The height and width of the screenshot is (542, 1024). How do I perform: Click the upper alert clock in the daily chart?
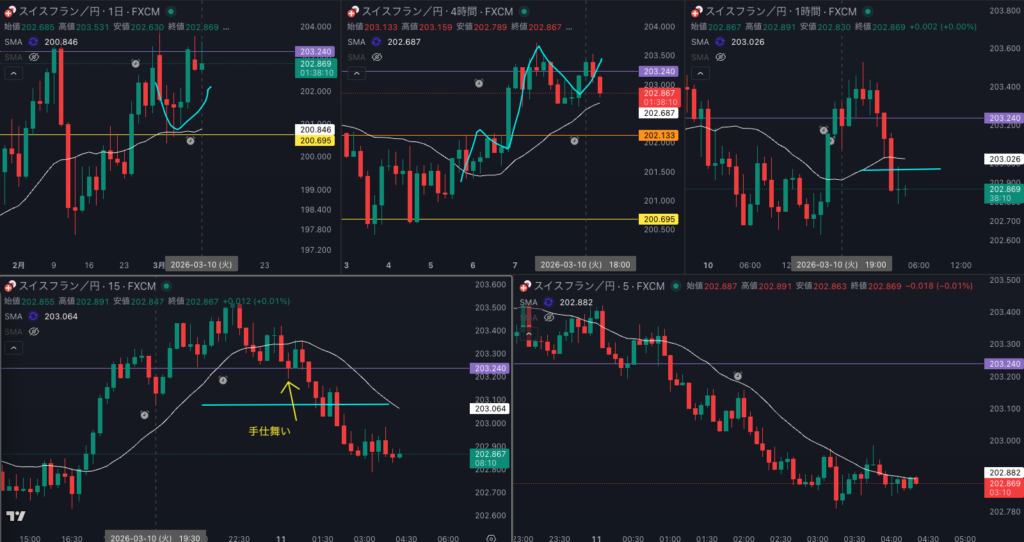click(x=136, y=63)
